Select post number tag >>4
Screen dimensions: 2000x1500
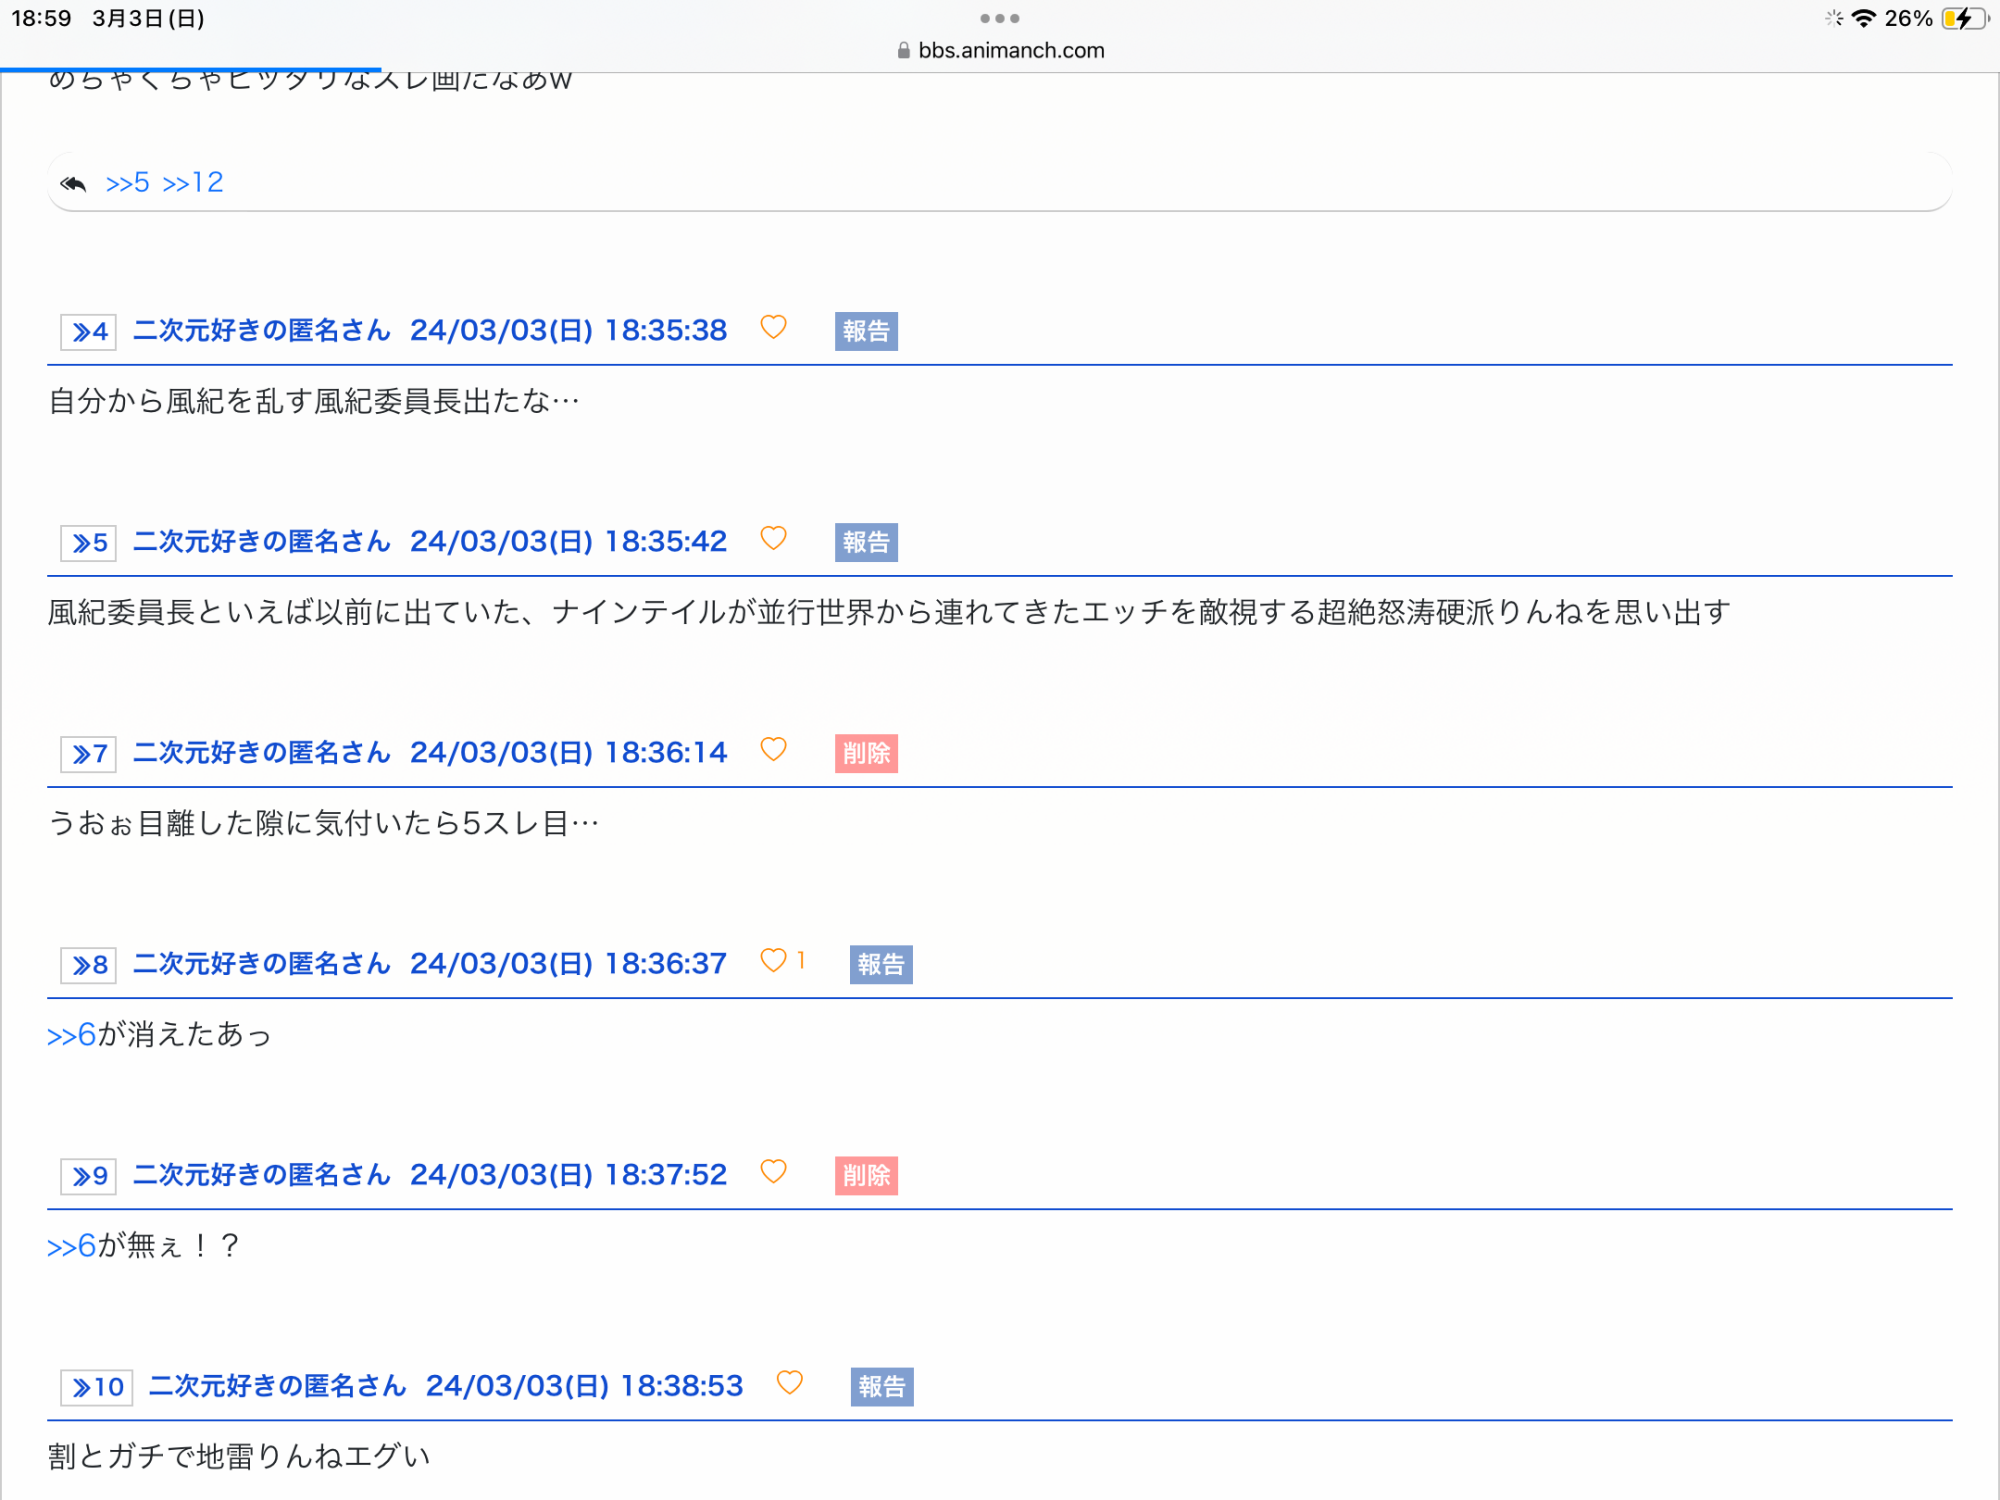tap(89, 332)
